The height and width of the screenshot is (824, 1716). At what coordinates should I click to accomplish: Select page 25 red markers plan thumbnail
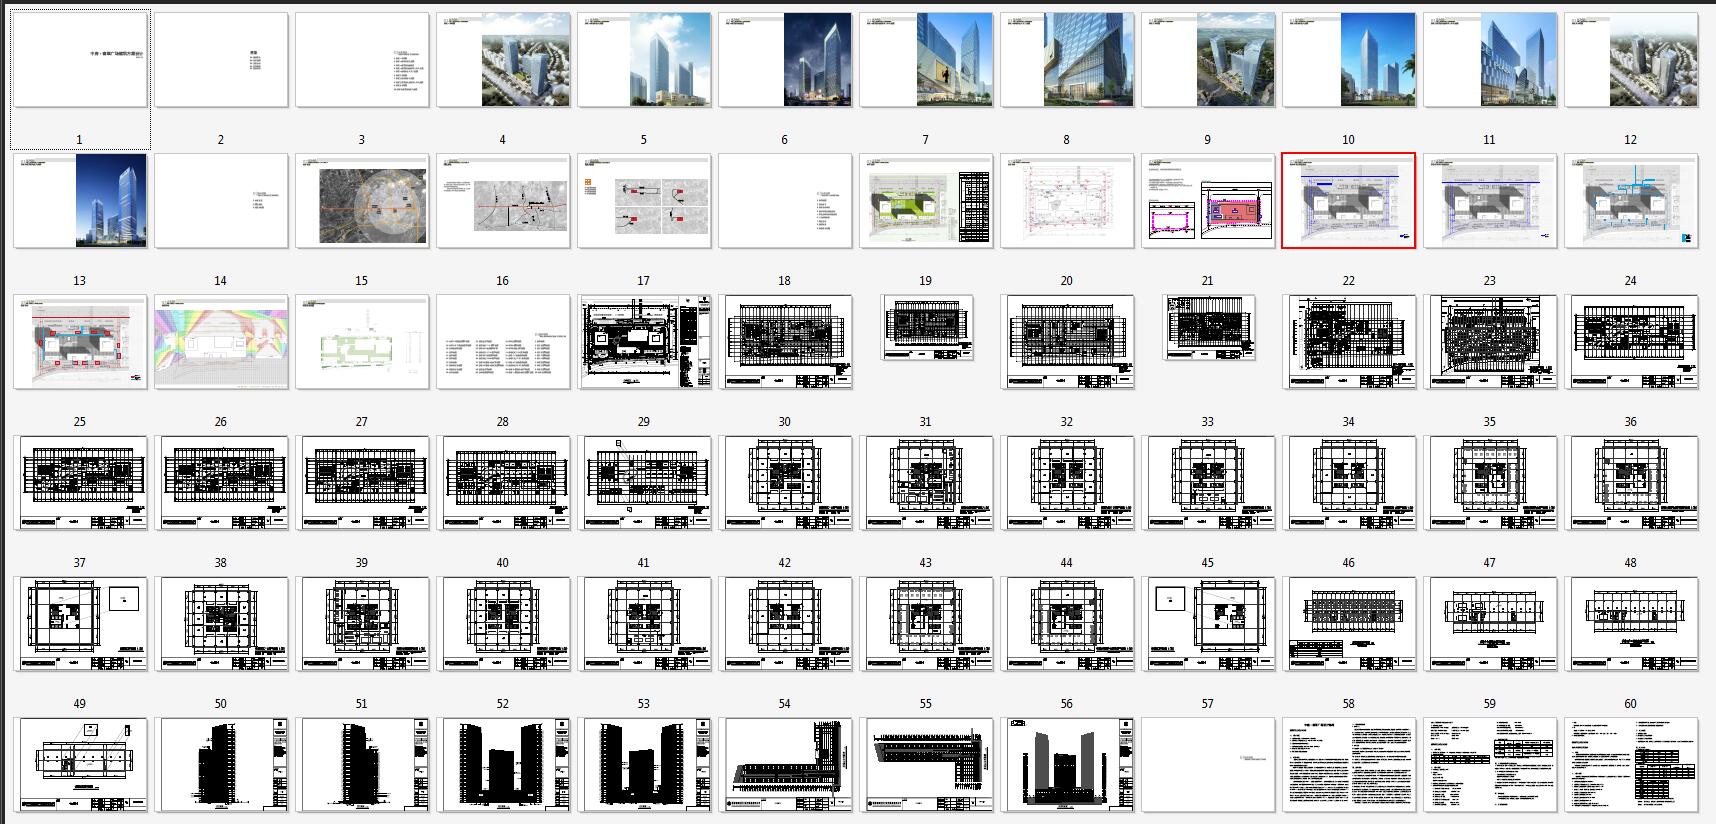coord(80,342)
